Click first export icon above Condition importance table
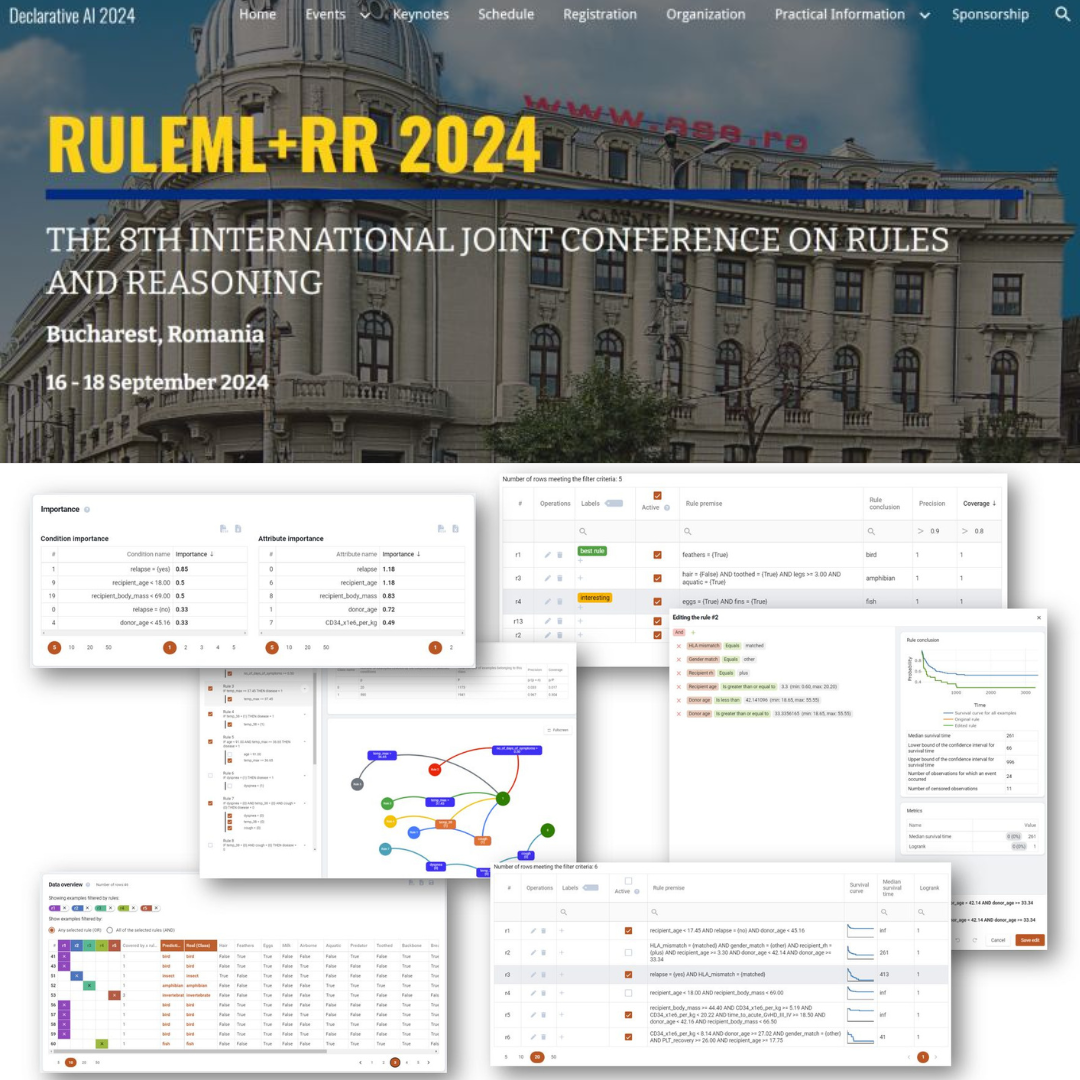This screenshot has height=1080, width=1080. pos(224,528)
